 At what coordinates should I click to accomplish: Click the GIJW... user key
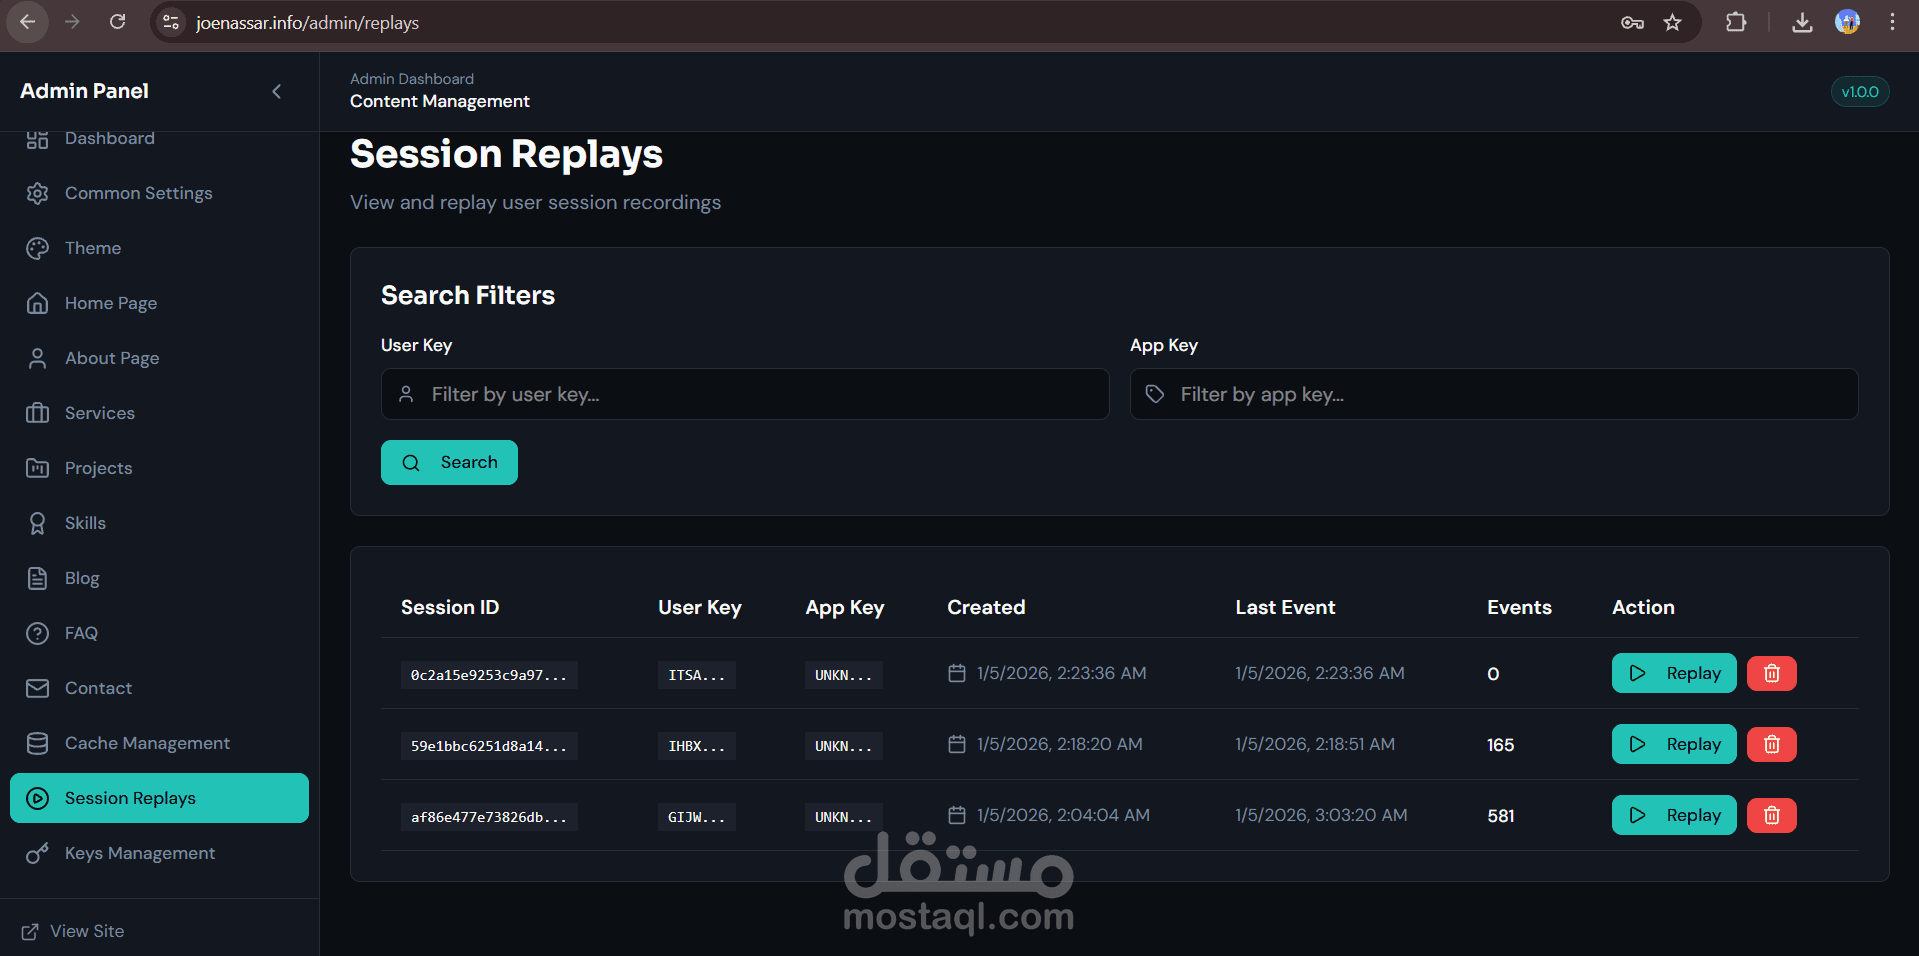(697, 817)
